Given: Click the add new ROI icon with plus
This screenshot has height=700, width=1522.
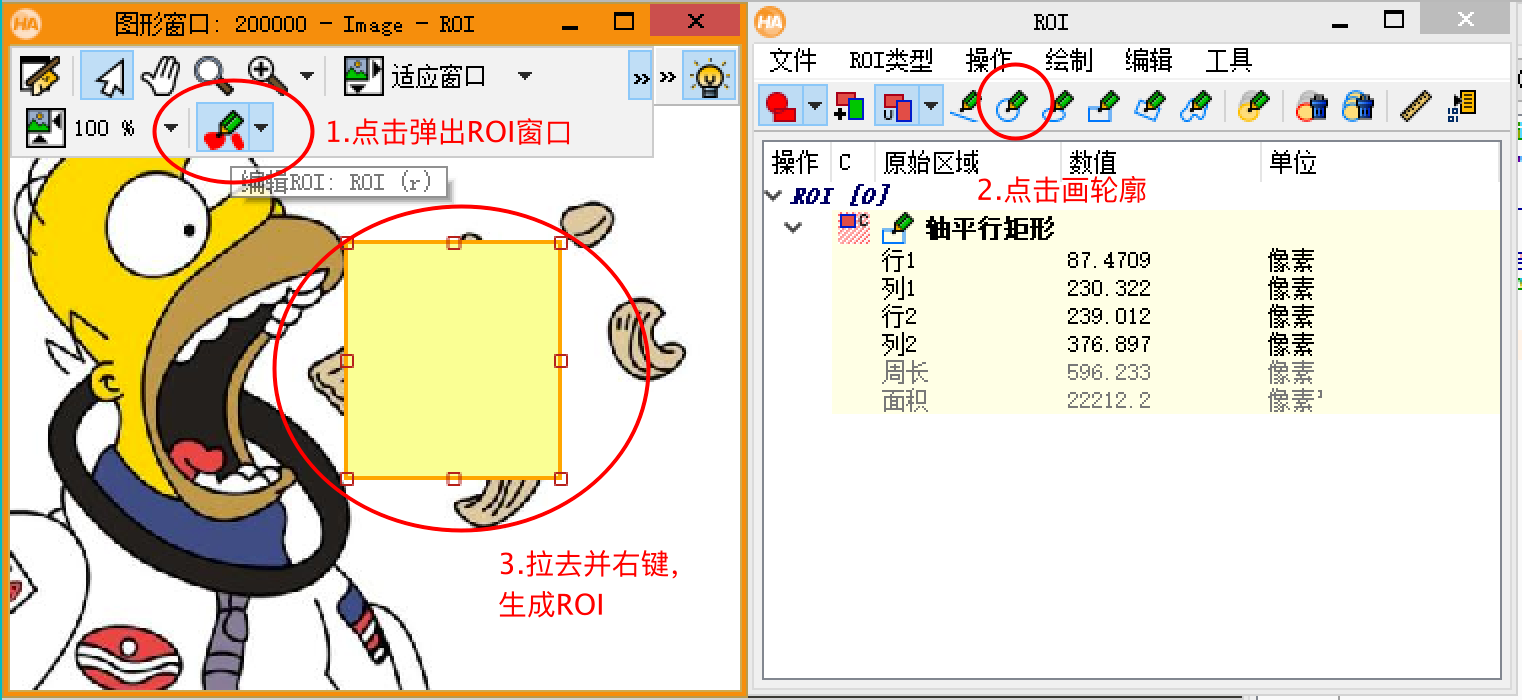Looking at the screenshot, I should (849, 105).
